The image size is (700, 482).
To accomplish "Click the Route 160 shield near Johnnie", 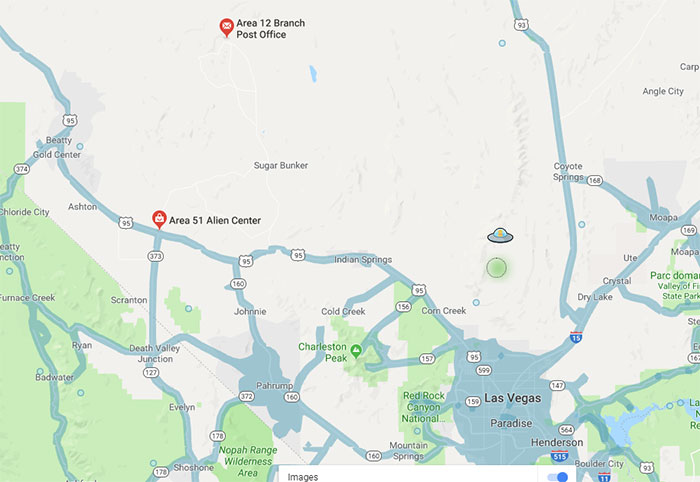I will [x=238, y=283].
